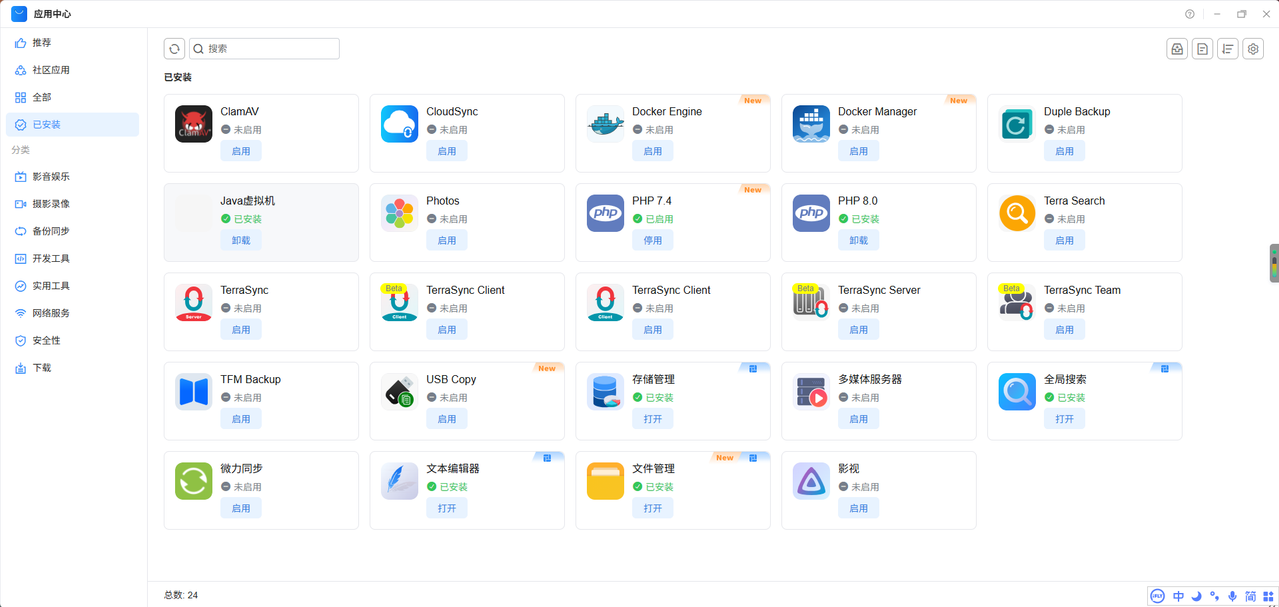The width and height of the screenshot is (1279, 607).
Task: Select 全部 in the sidebar
Action: [x=72, y=97]
